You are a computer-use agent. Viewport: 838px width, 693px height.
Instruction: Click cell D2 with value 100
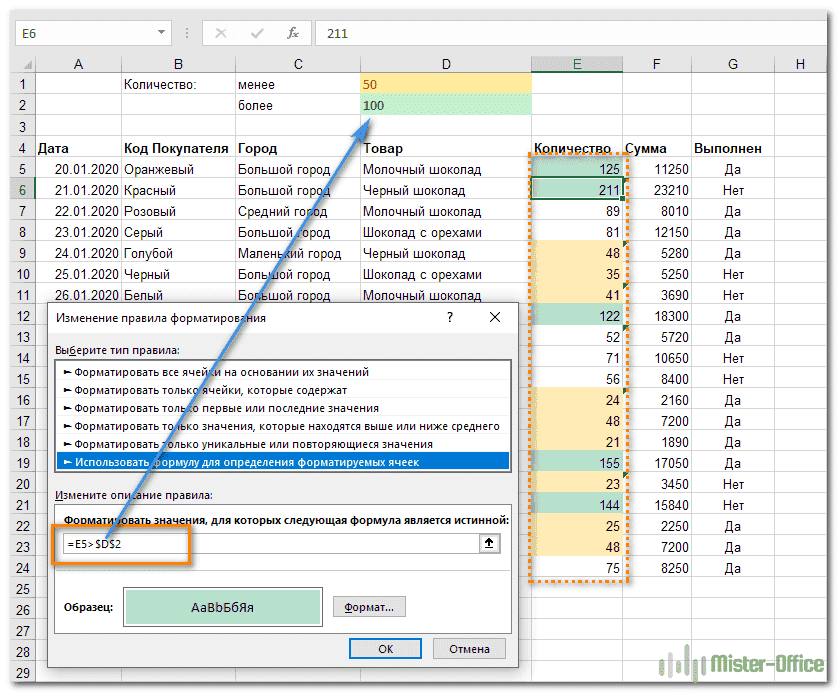tap(445, 106)
